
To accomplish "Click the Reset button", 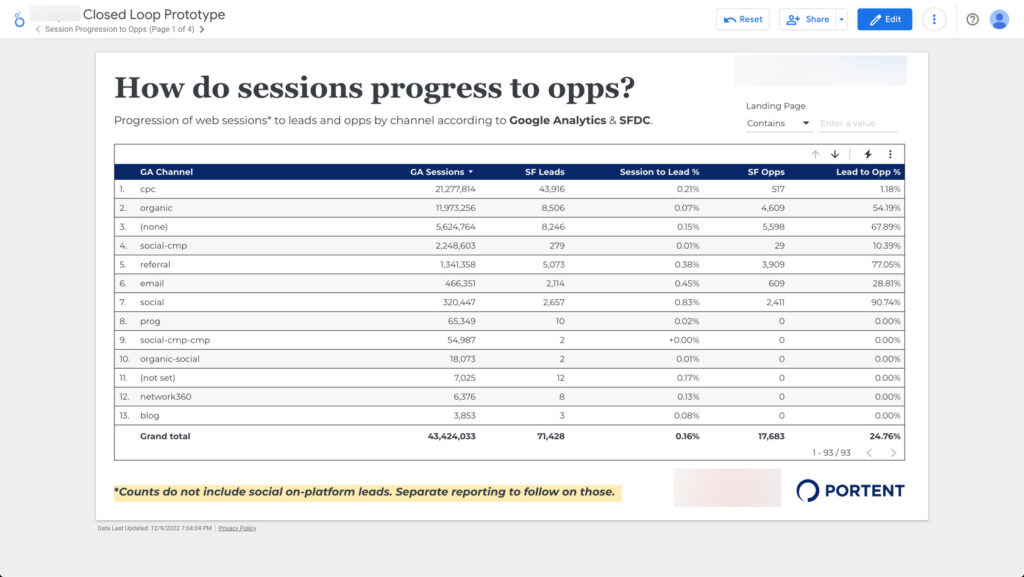I will [742, 19].
